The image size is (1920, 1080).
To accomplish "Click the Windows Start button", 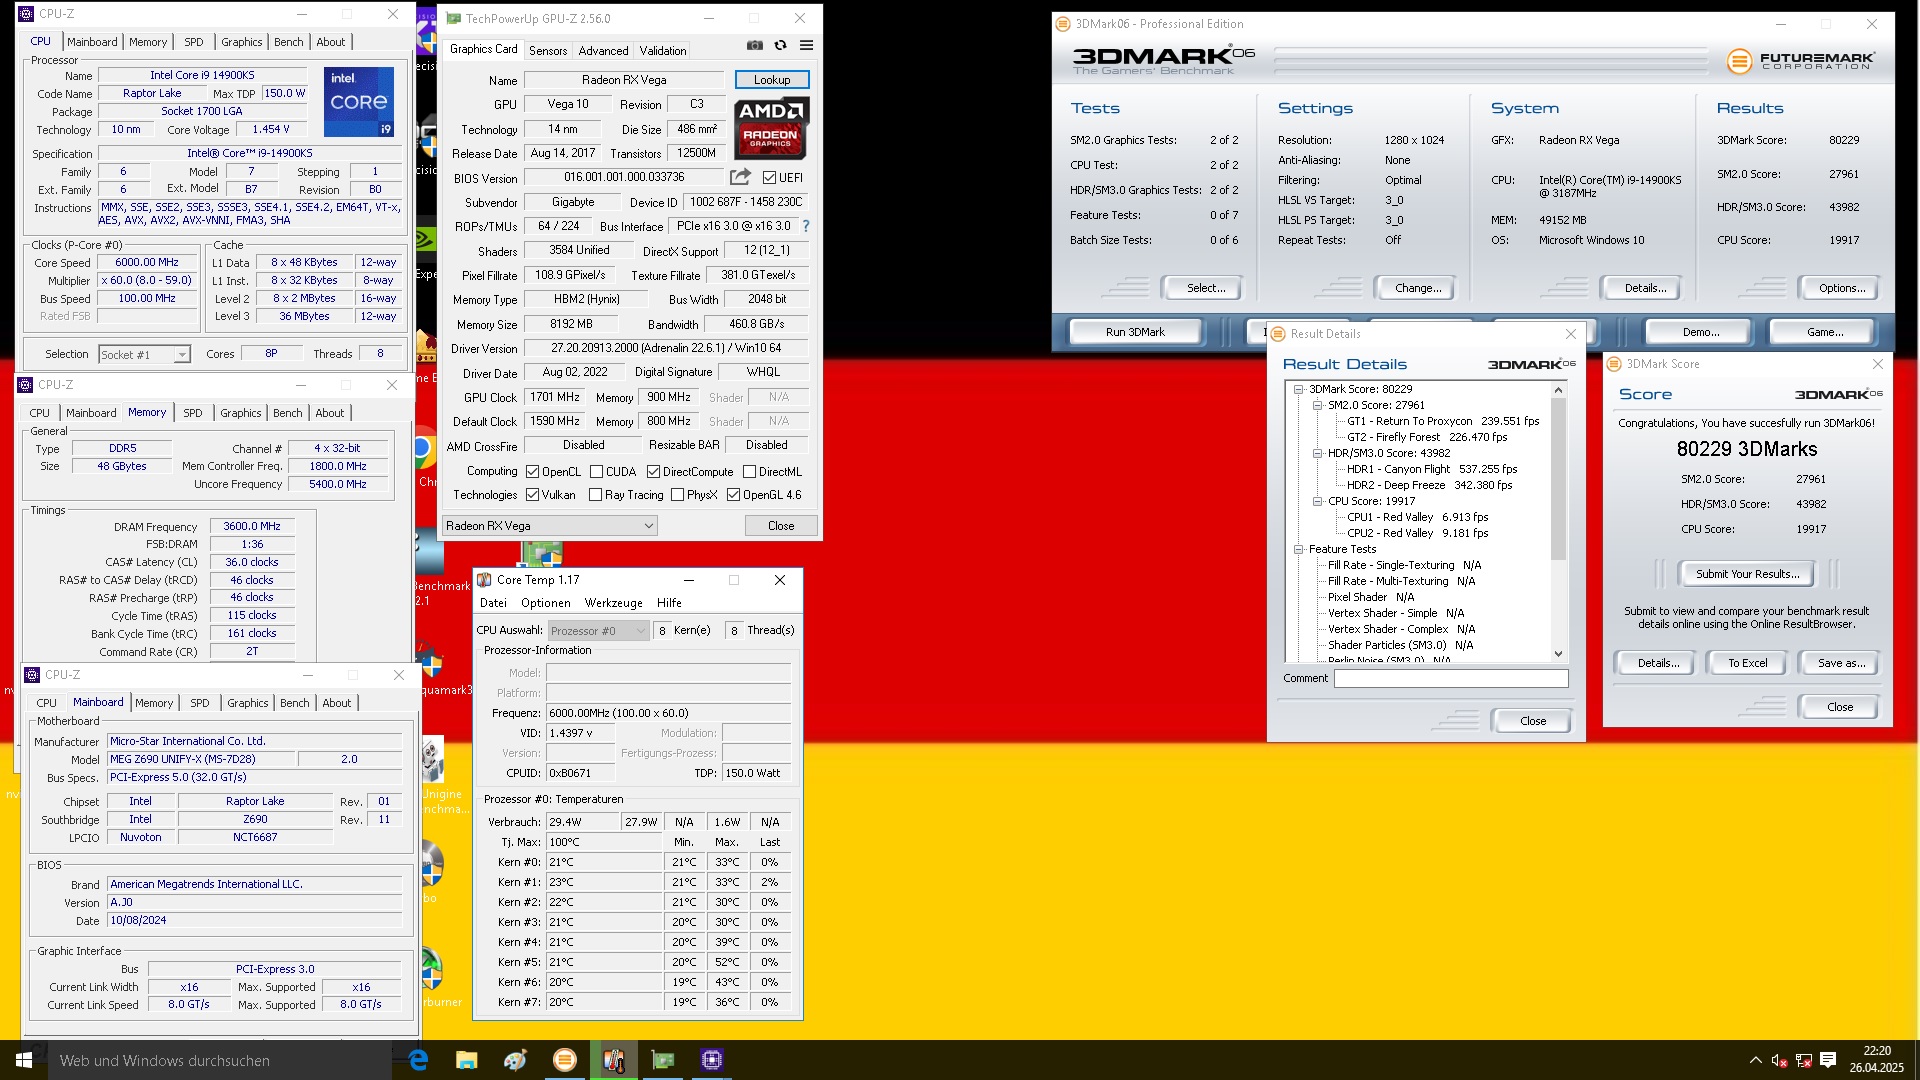I will click(24, 1060).
